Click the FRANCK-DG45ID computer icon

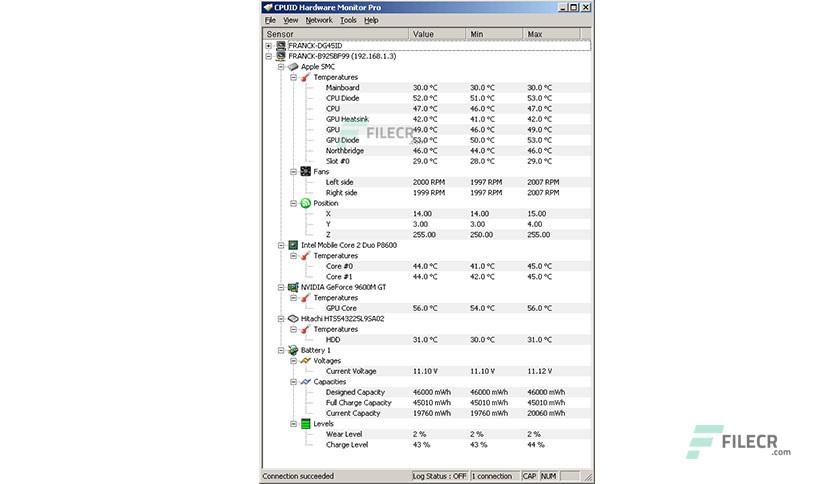click(281, 46)
